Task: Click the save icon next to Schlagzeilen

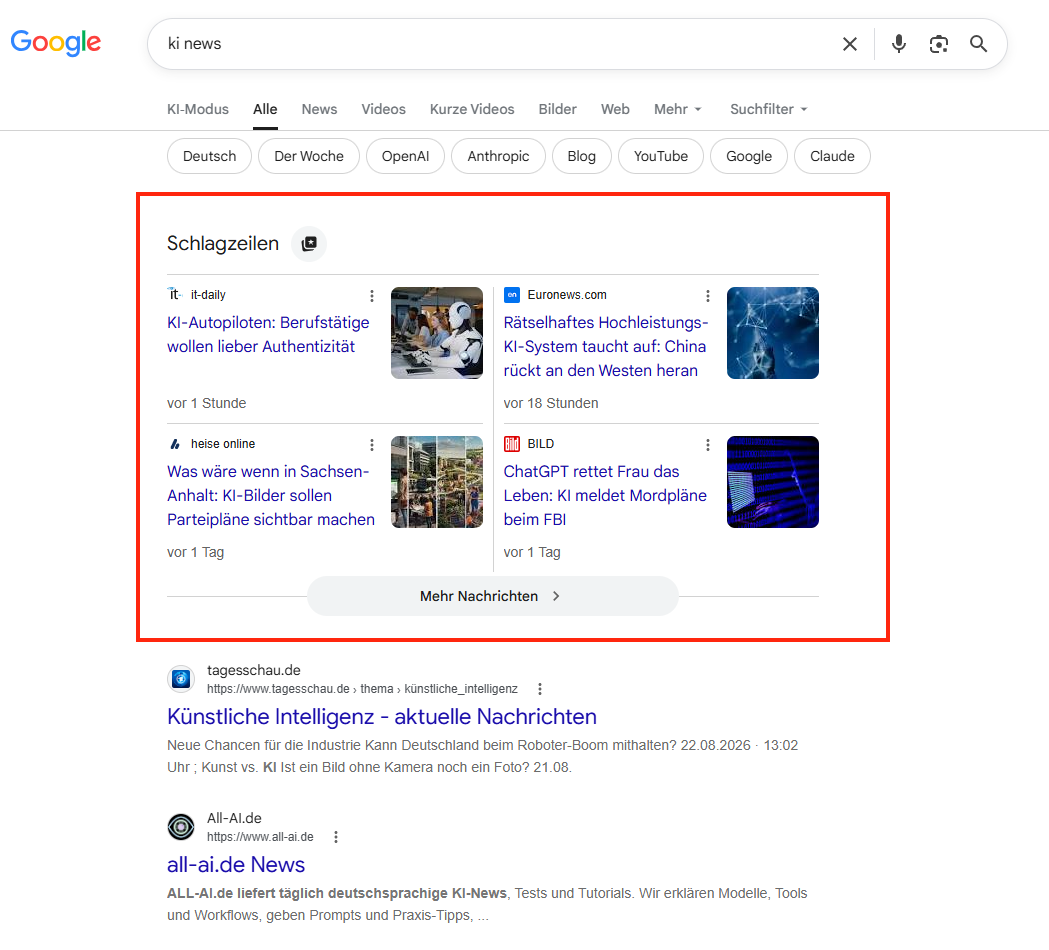Action: 308,244
